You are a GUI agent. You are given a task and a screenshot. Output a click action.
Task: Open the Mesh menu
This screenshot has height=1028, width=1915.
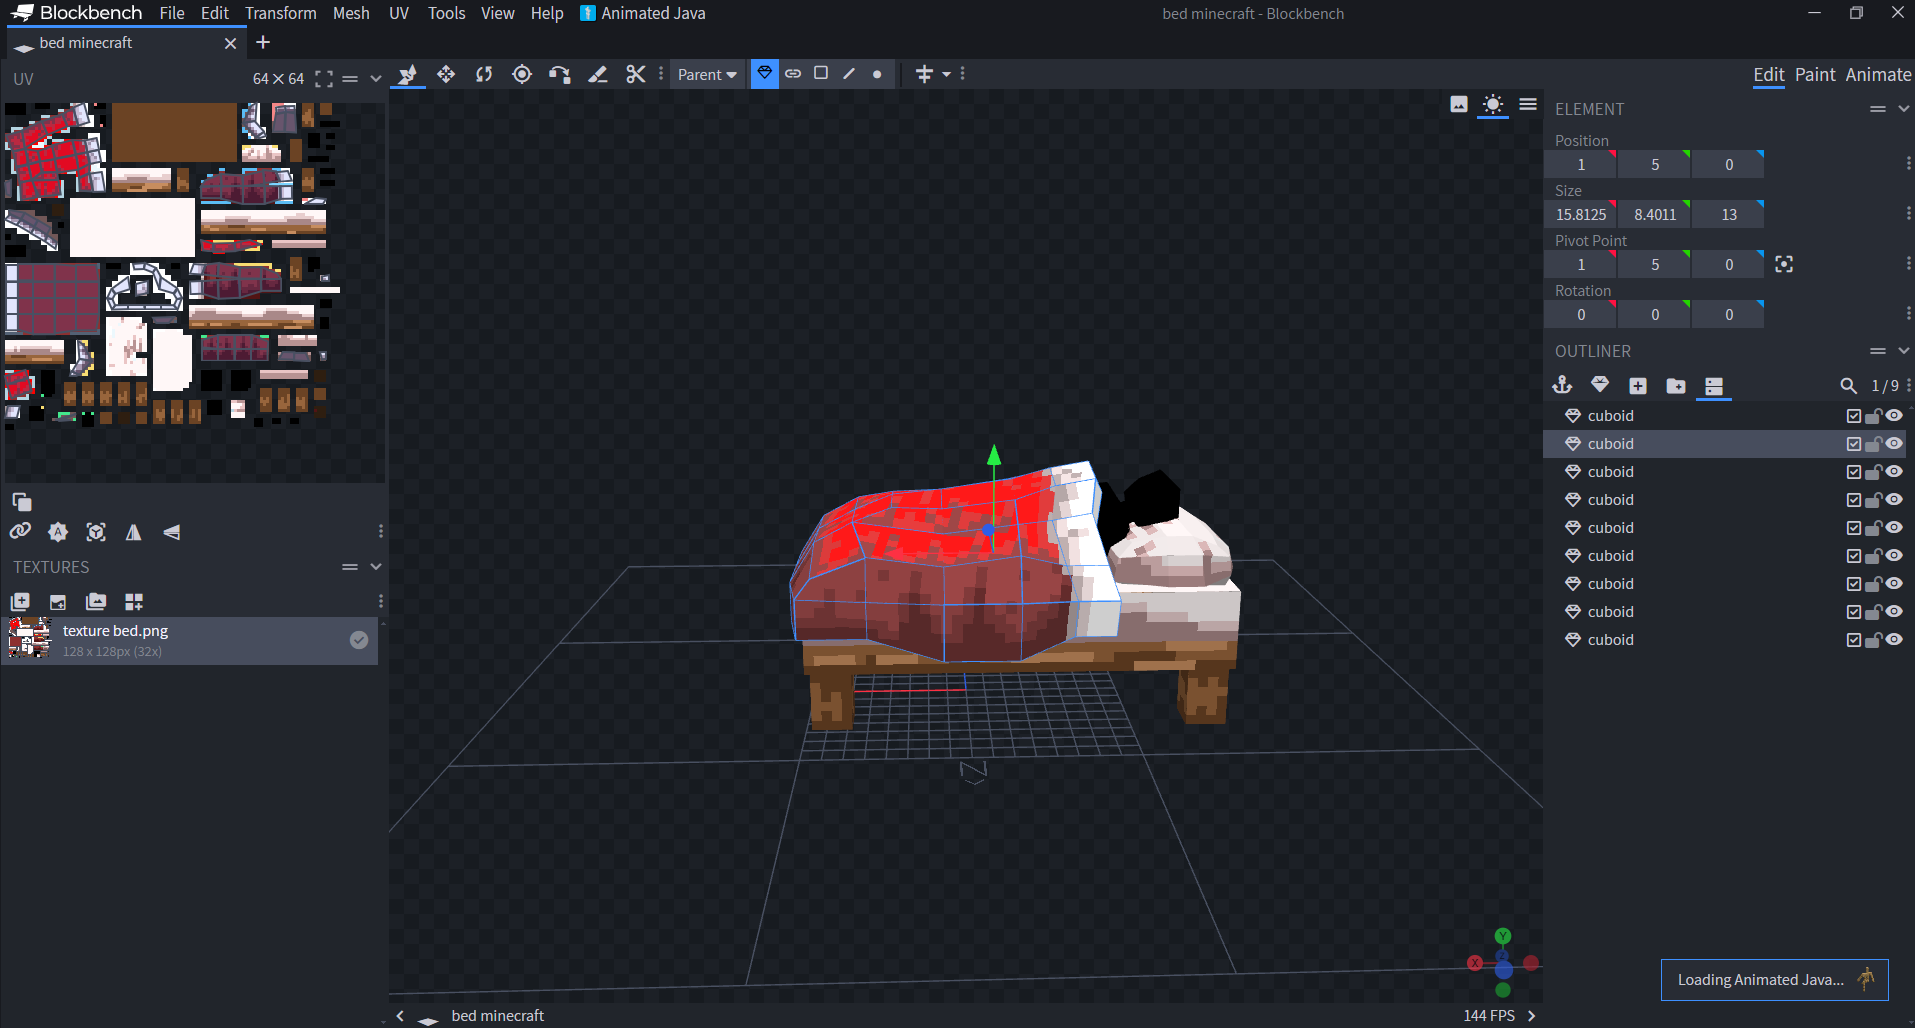(351, 13)
